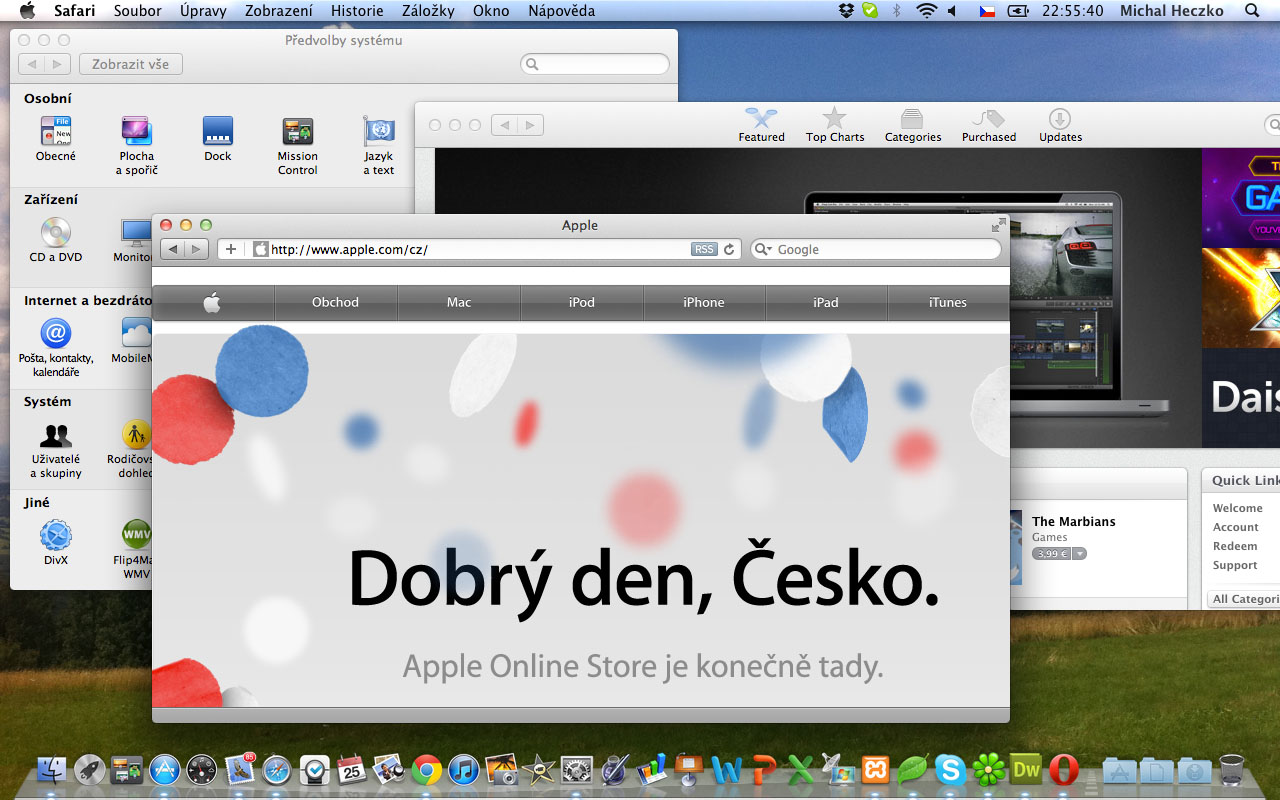
Task: Open Jazyk a text preferences
Action: (x=379, y=146)
